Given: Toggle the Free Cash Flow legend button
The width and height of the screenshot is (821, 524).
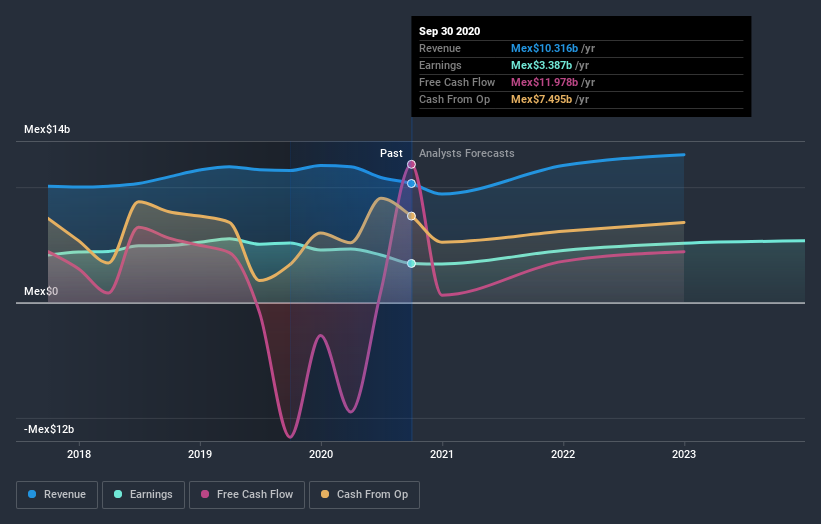Looking at the screenshot, I should [247, 495].
